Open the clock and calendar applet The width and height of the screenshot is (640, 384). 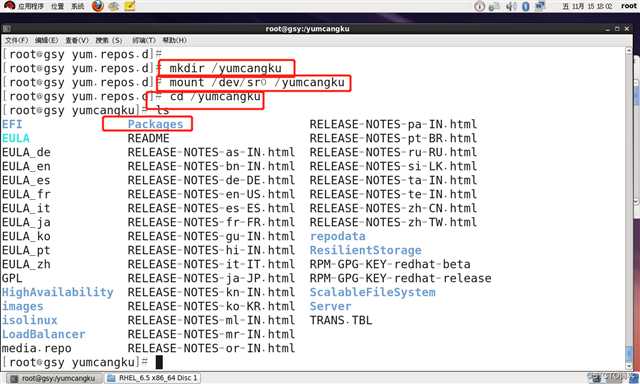587,6
